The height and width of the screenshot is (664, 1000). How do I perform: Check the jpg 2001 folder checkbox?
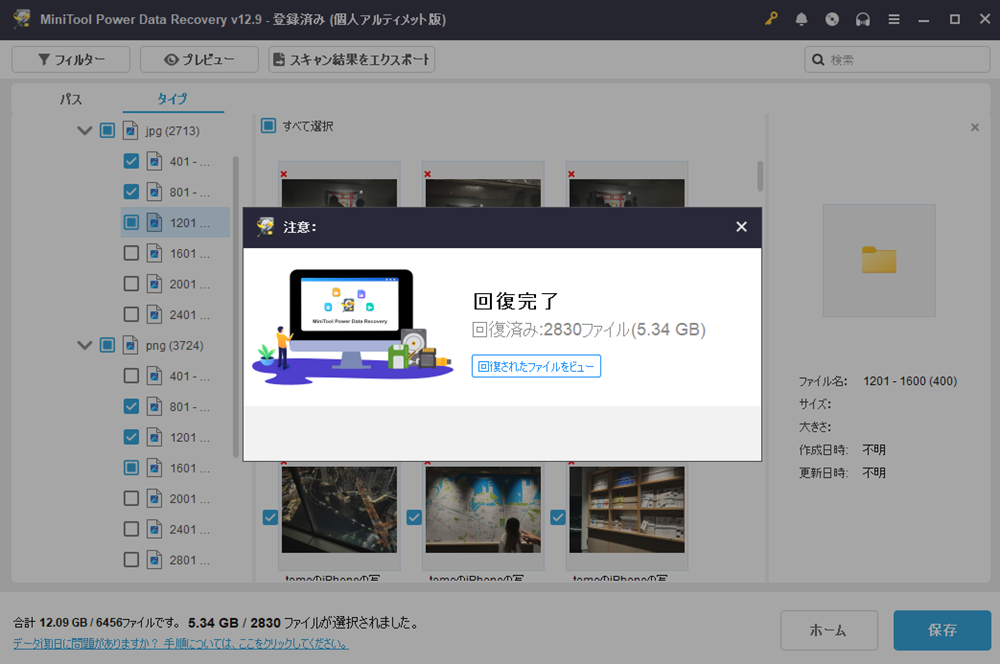(131, 284)
